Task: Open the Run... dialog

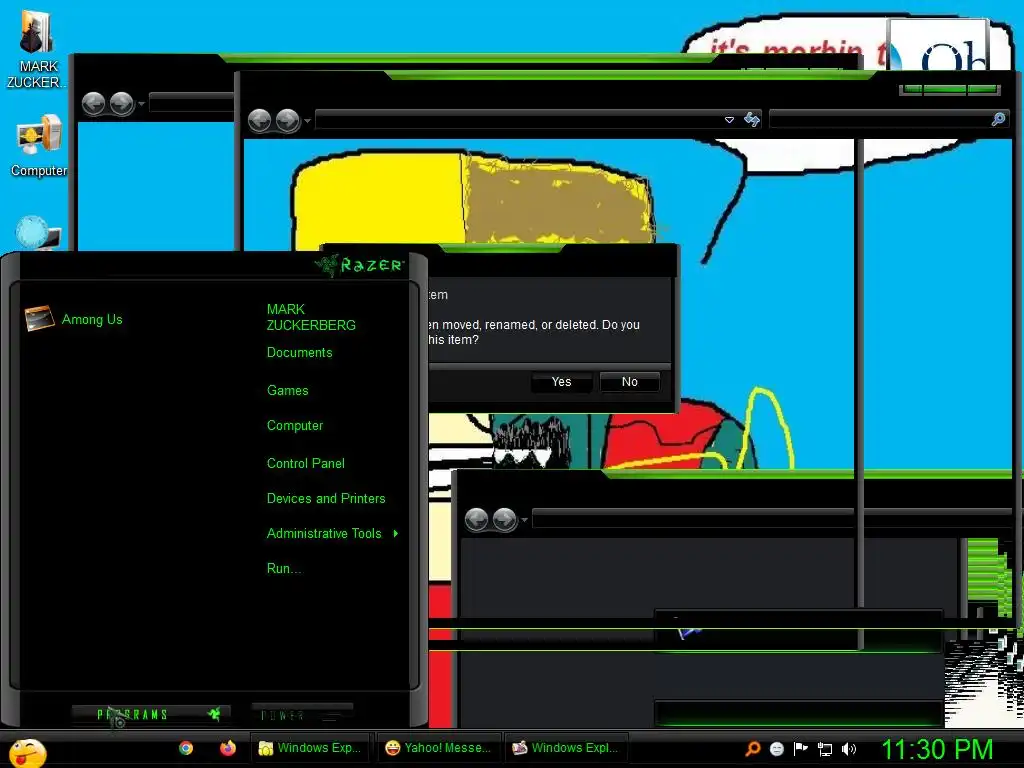Action: (x=284, y=569)
